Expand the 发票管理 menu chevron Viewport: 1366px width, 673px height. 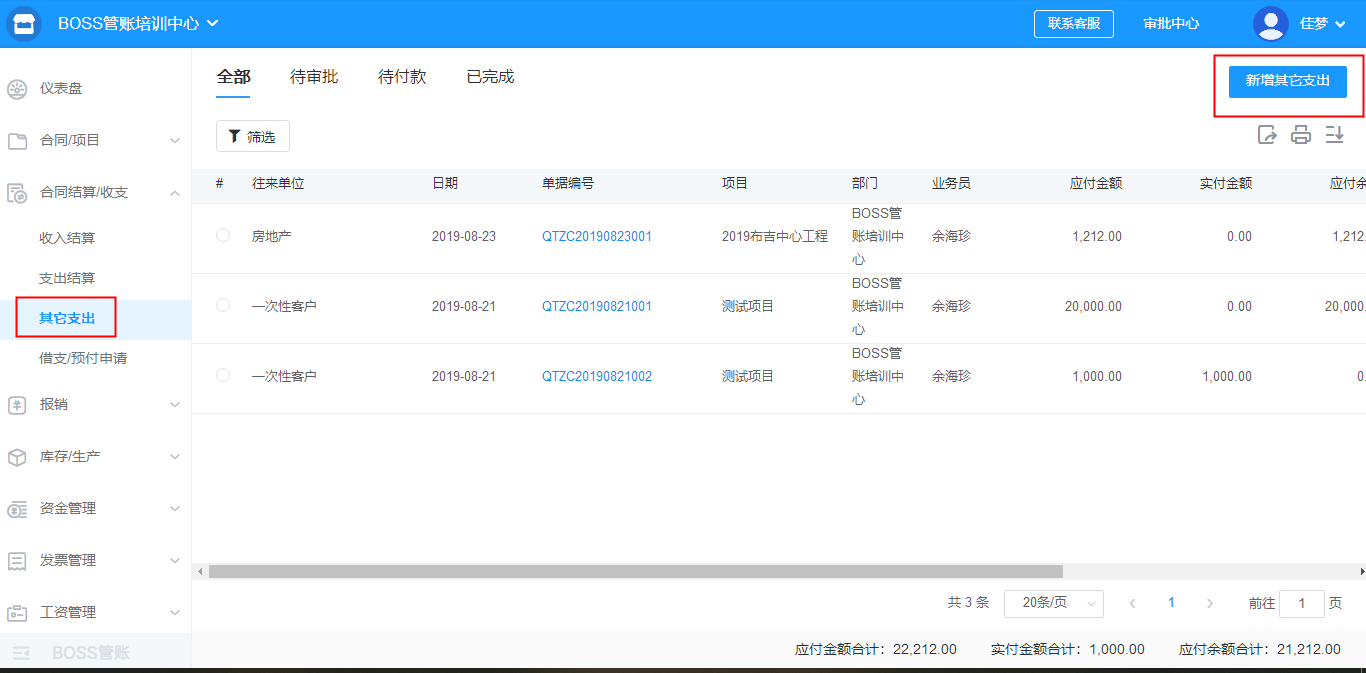tap(175, 561)
